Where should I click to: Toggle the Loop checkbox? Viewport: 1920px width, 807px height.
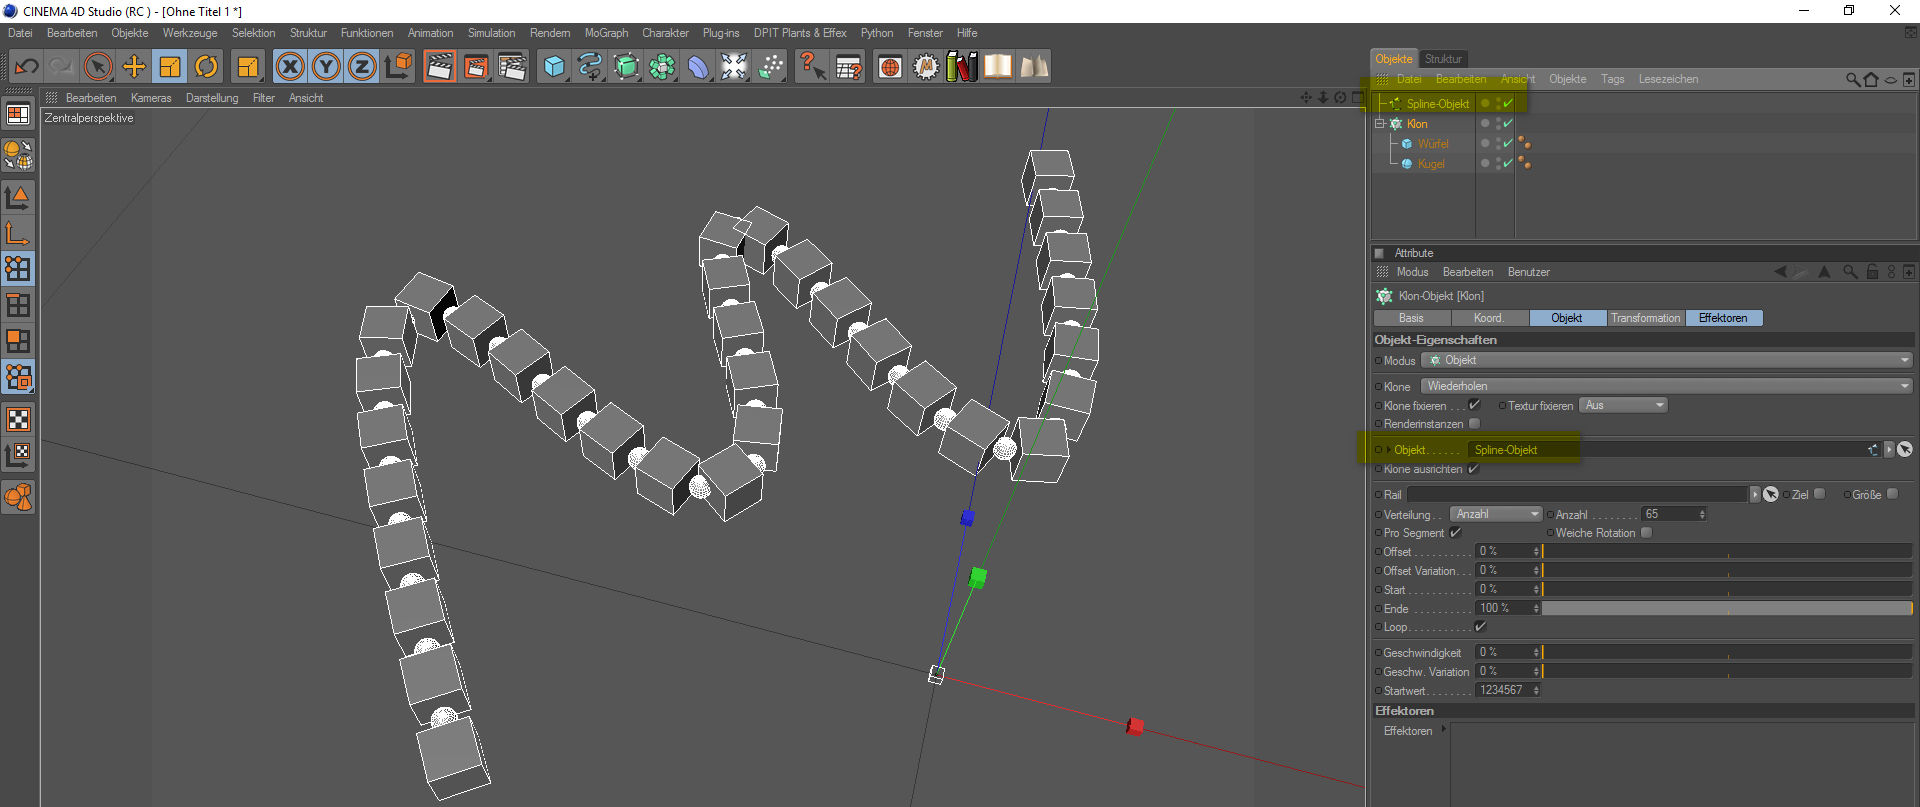(x=1480, y=627)
